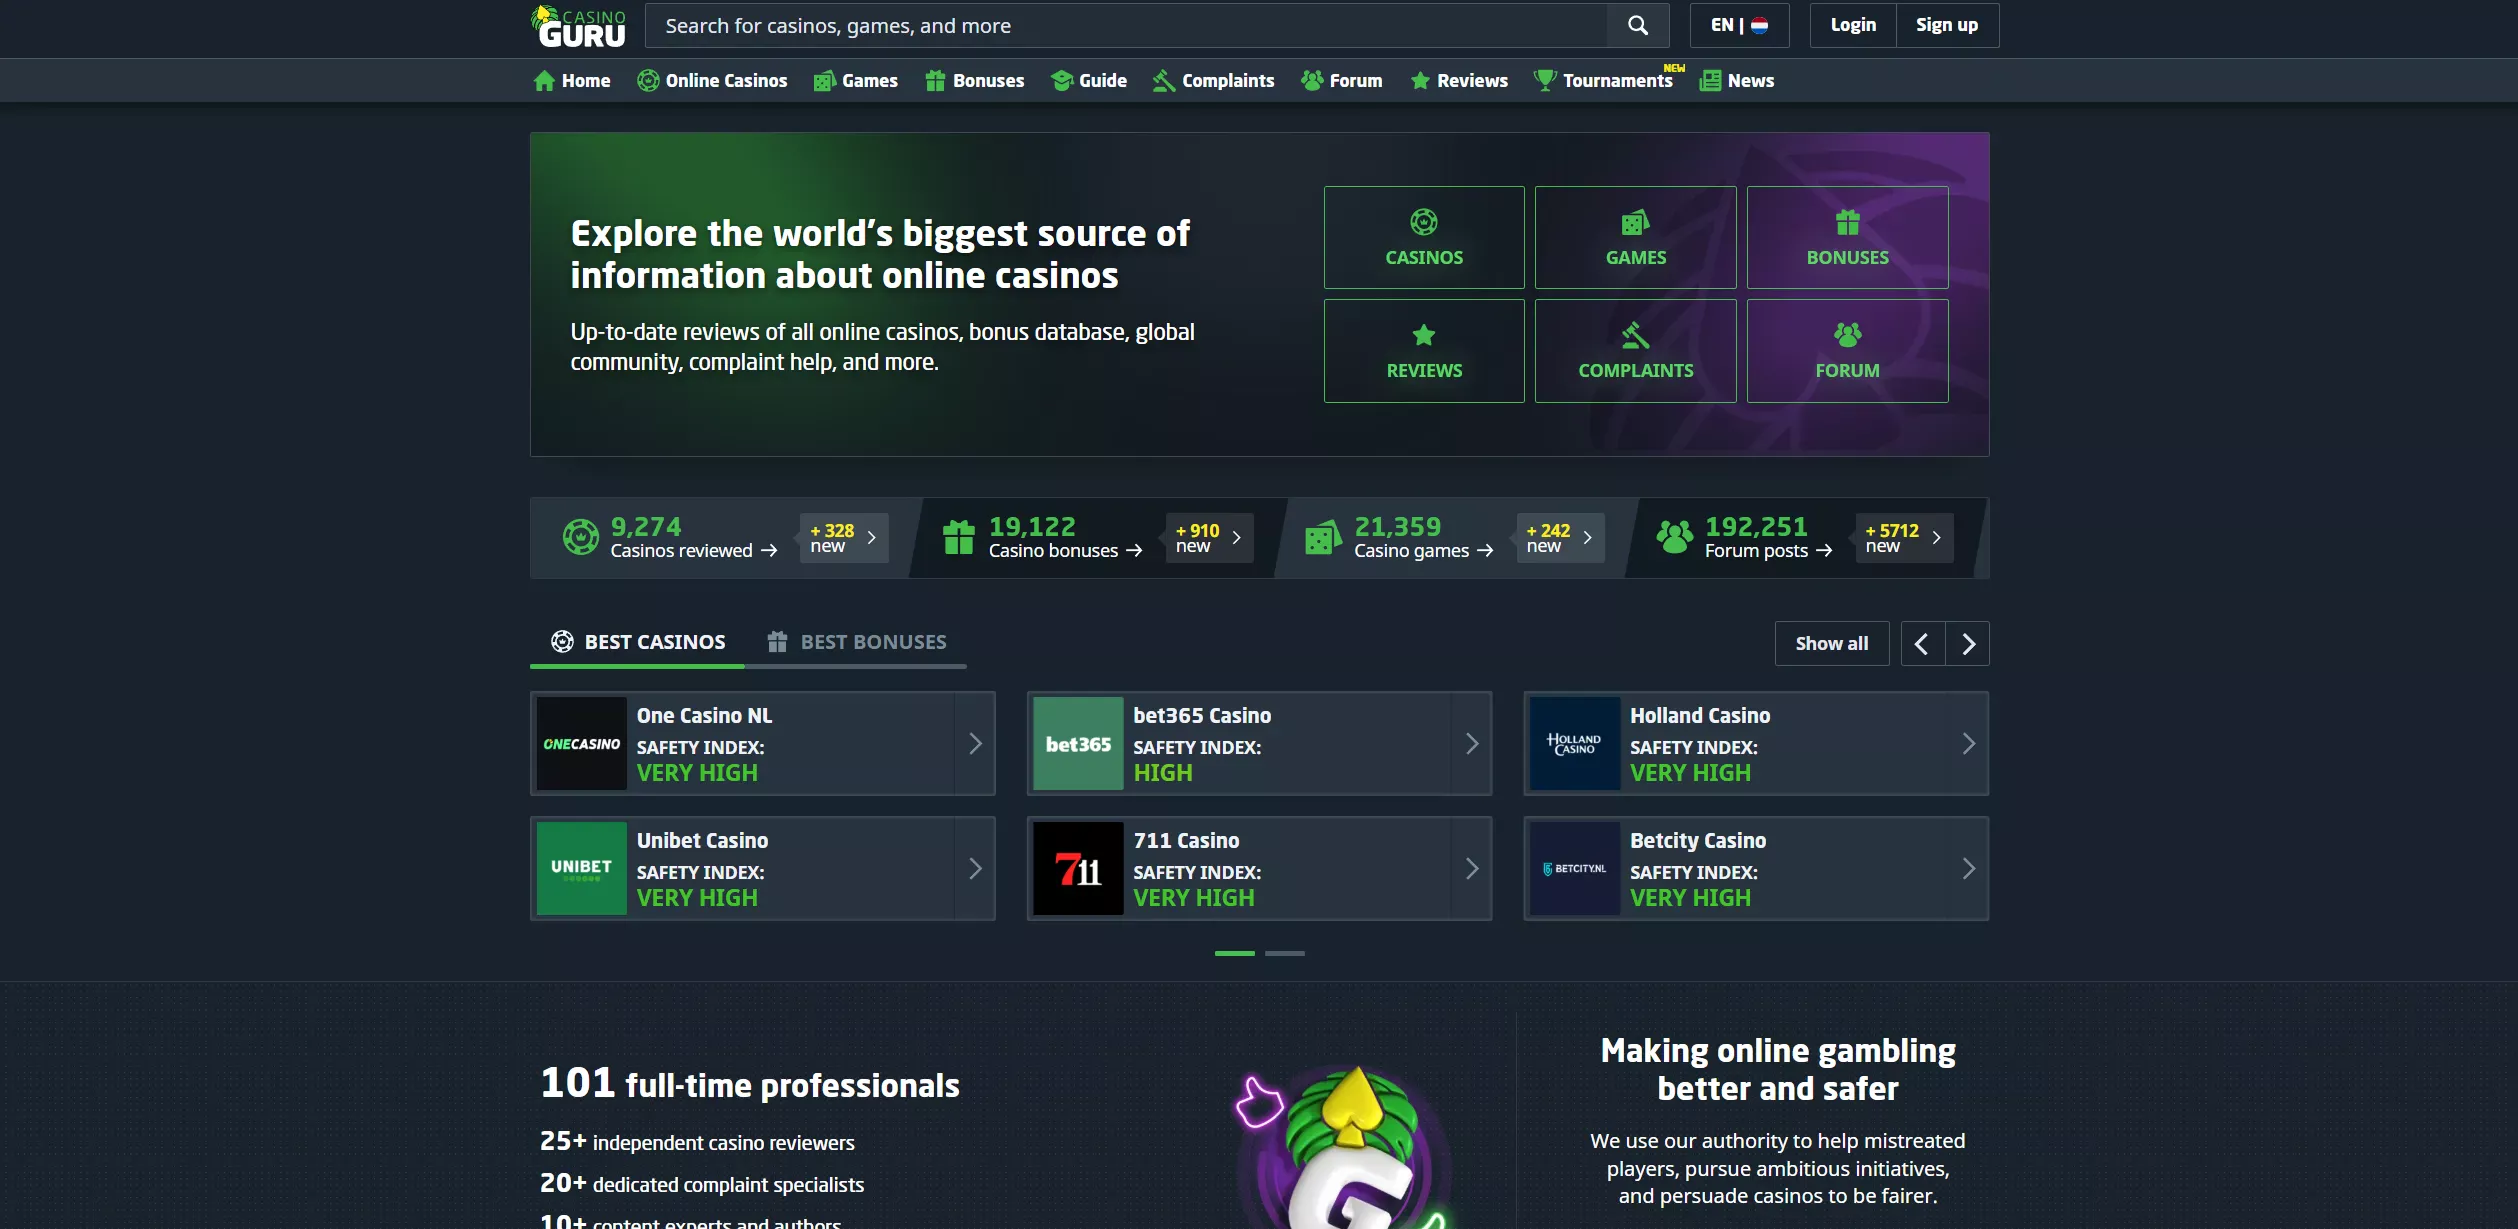This screenshot has width=2518, height=1229.
Task: Open the Casinos tile in hero banner
Action: pos(1424,237)
